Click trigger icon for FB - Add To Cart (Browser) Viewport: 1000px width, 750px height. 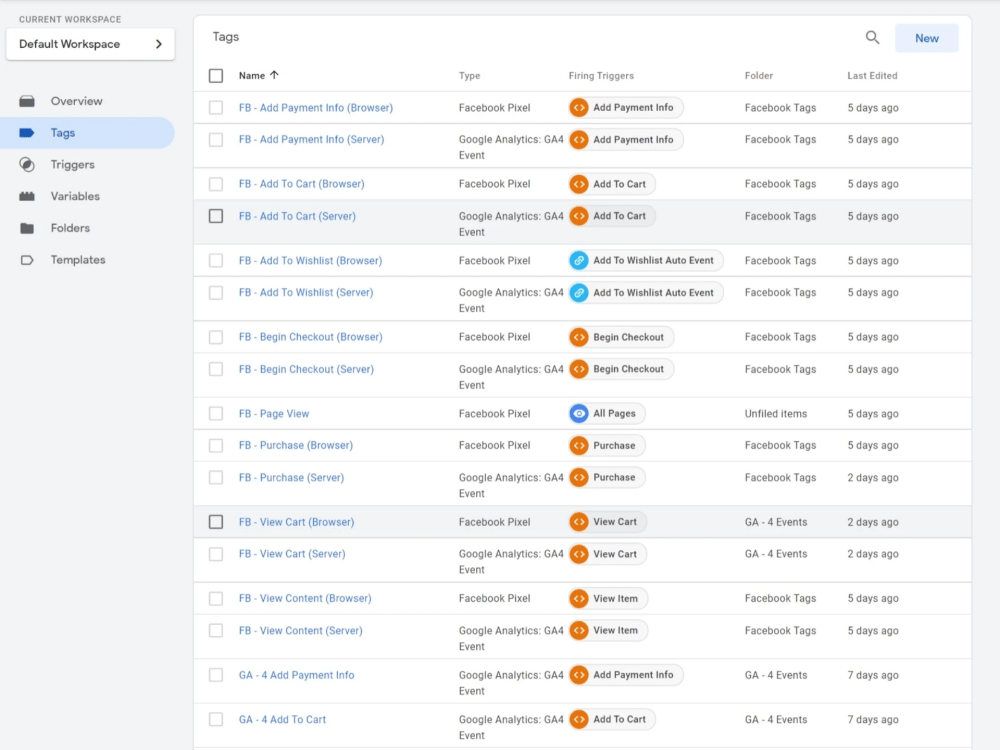579,184
